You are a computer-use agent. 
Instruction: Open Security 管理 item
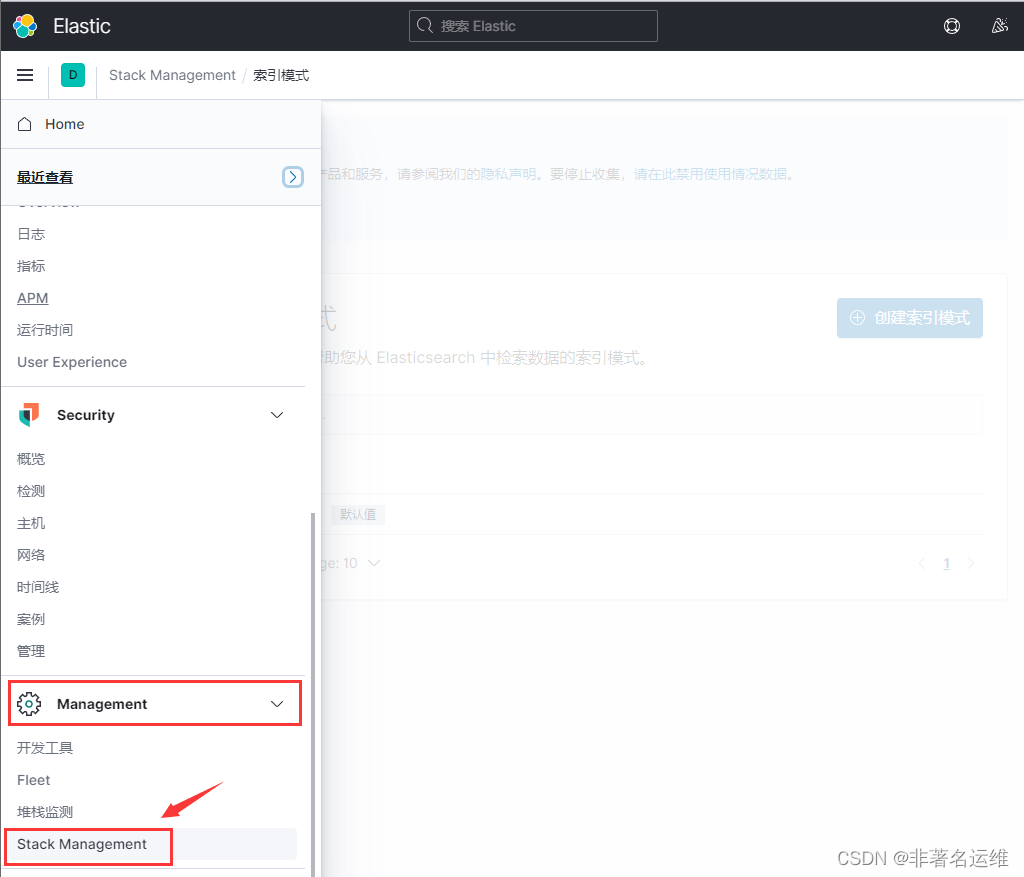(31, 651)
